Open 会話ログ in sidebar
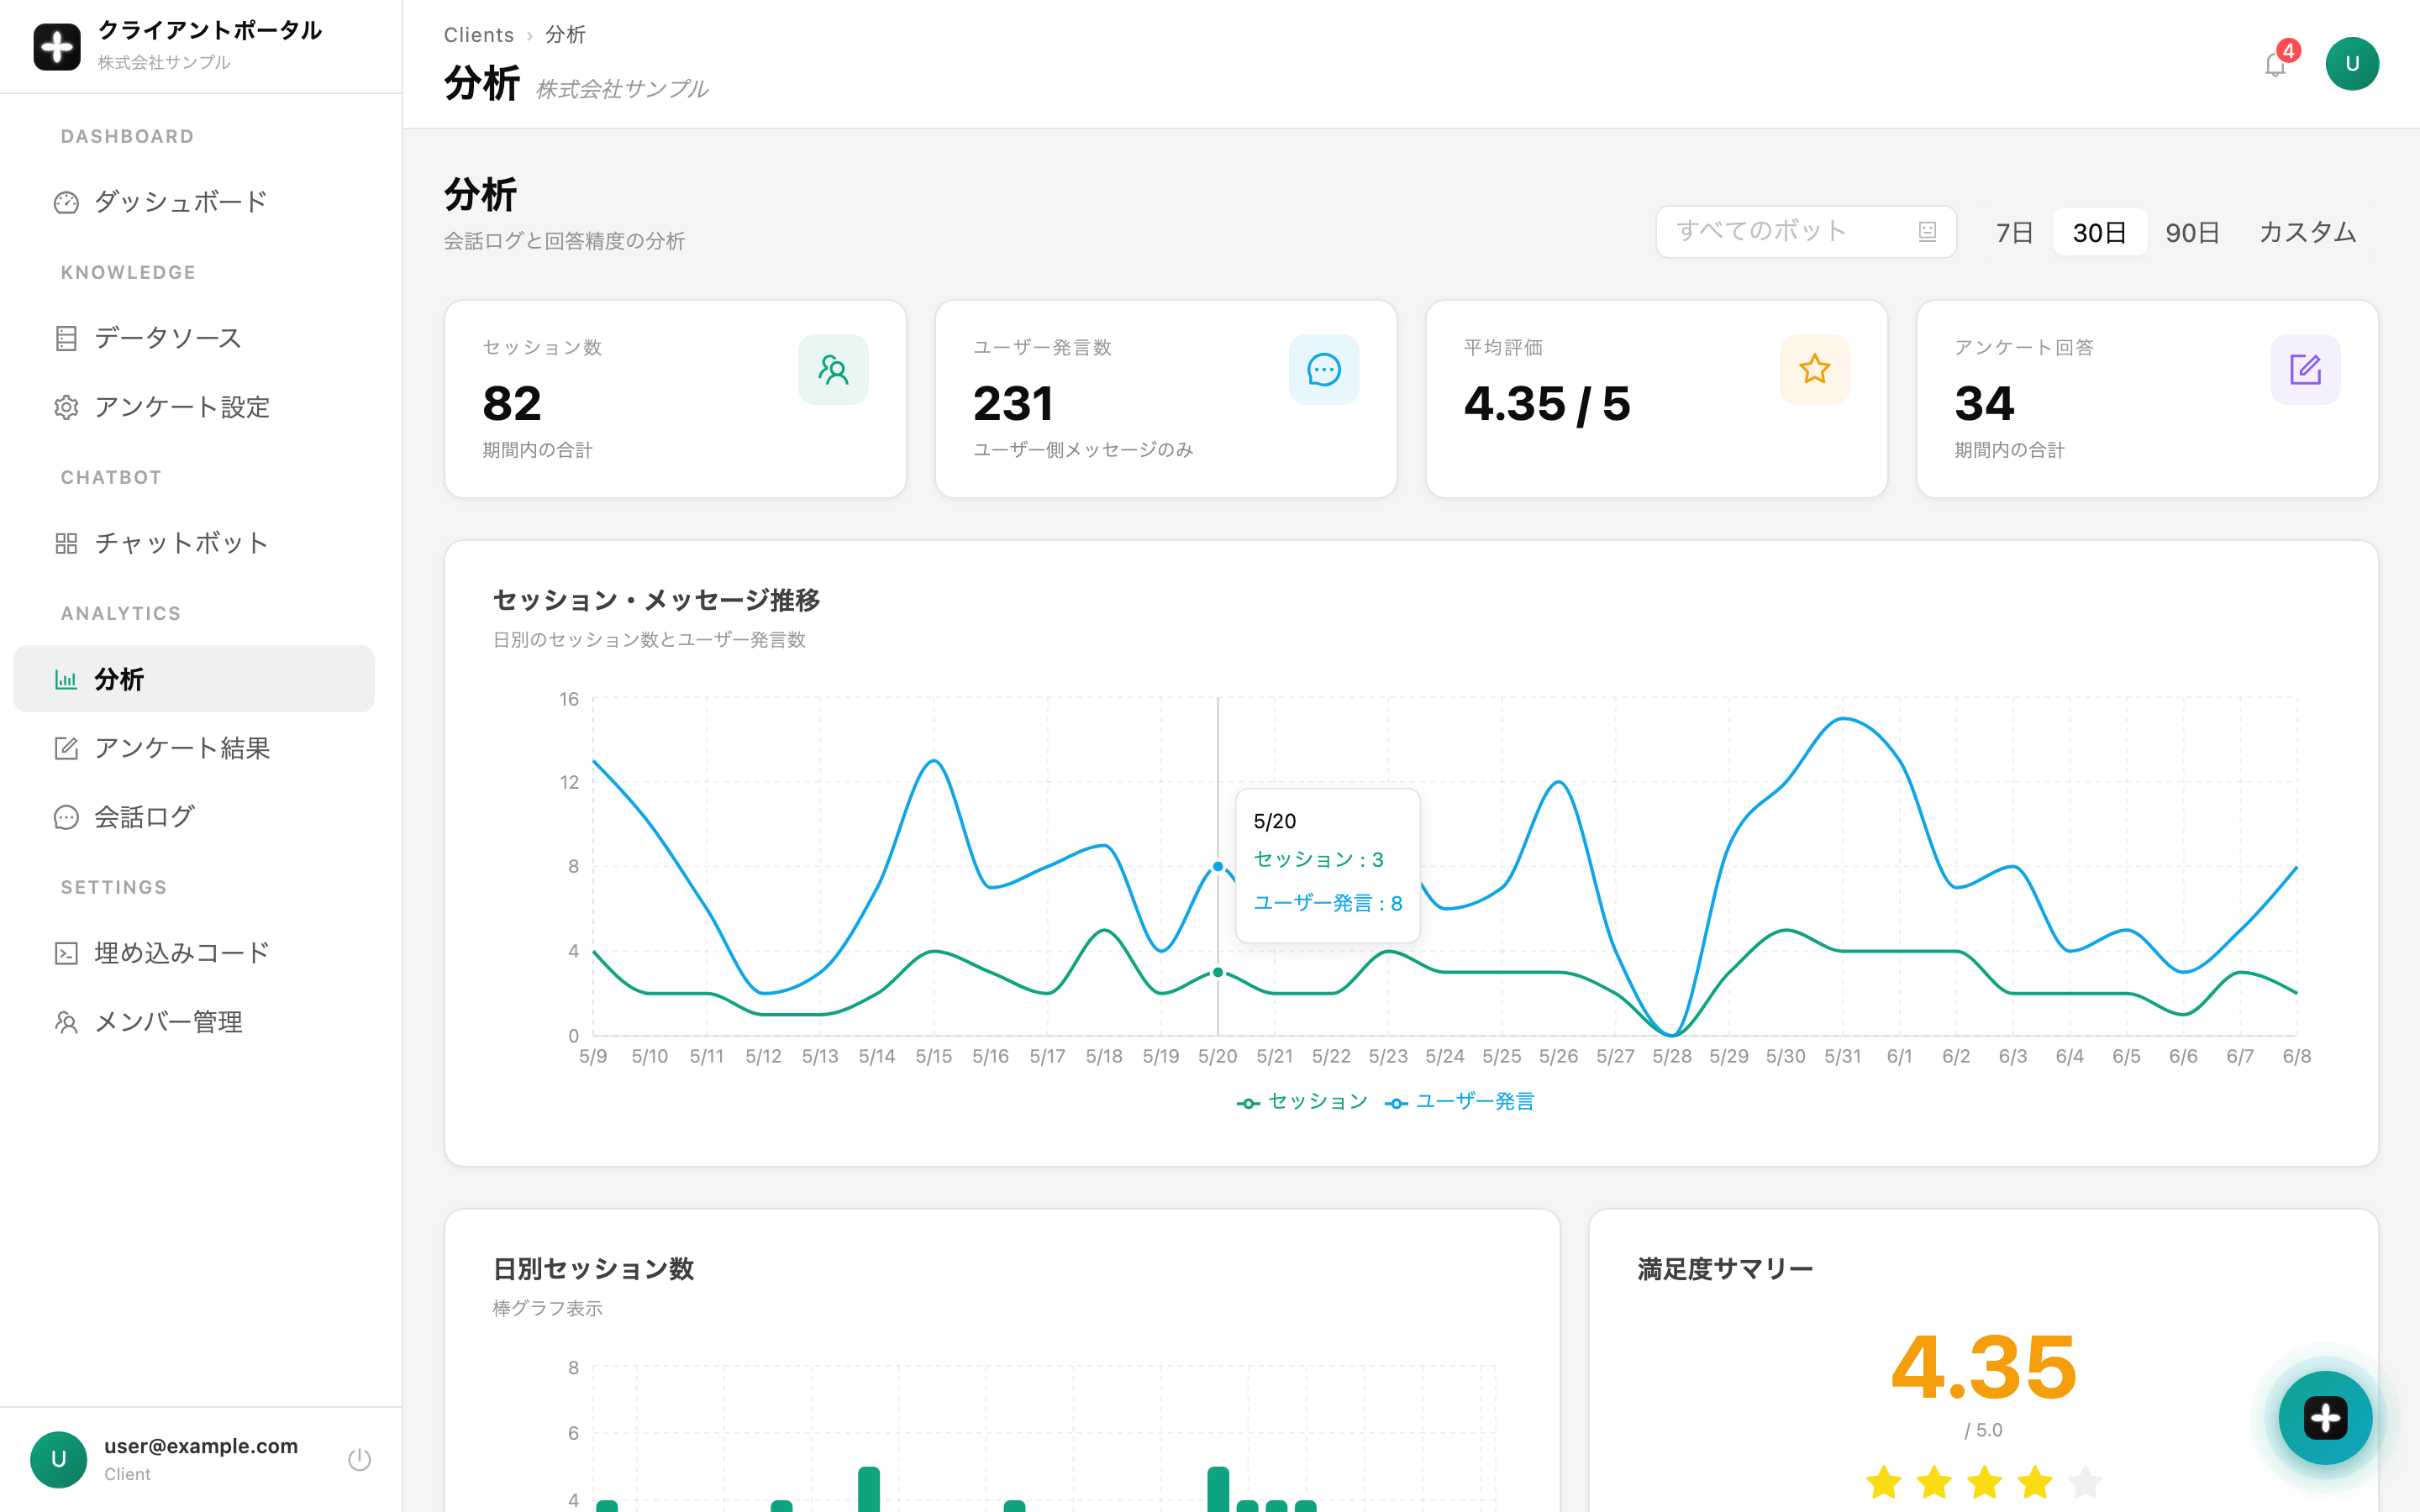 (x=194, y=817)
